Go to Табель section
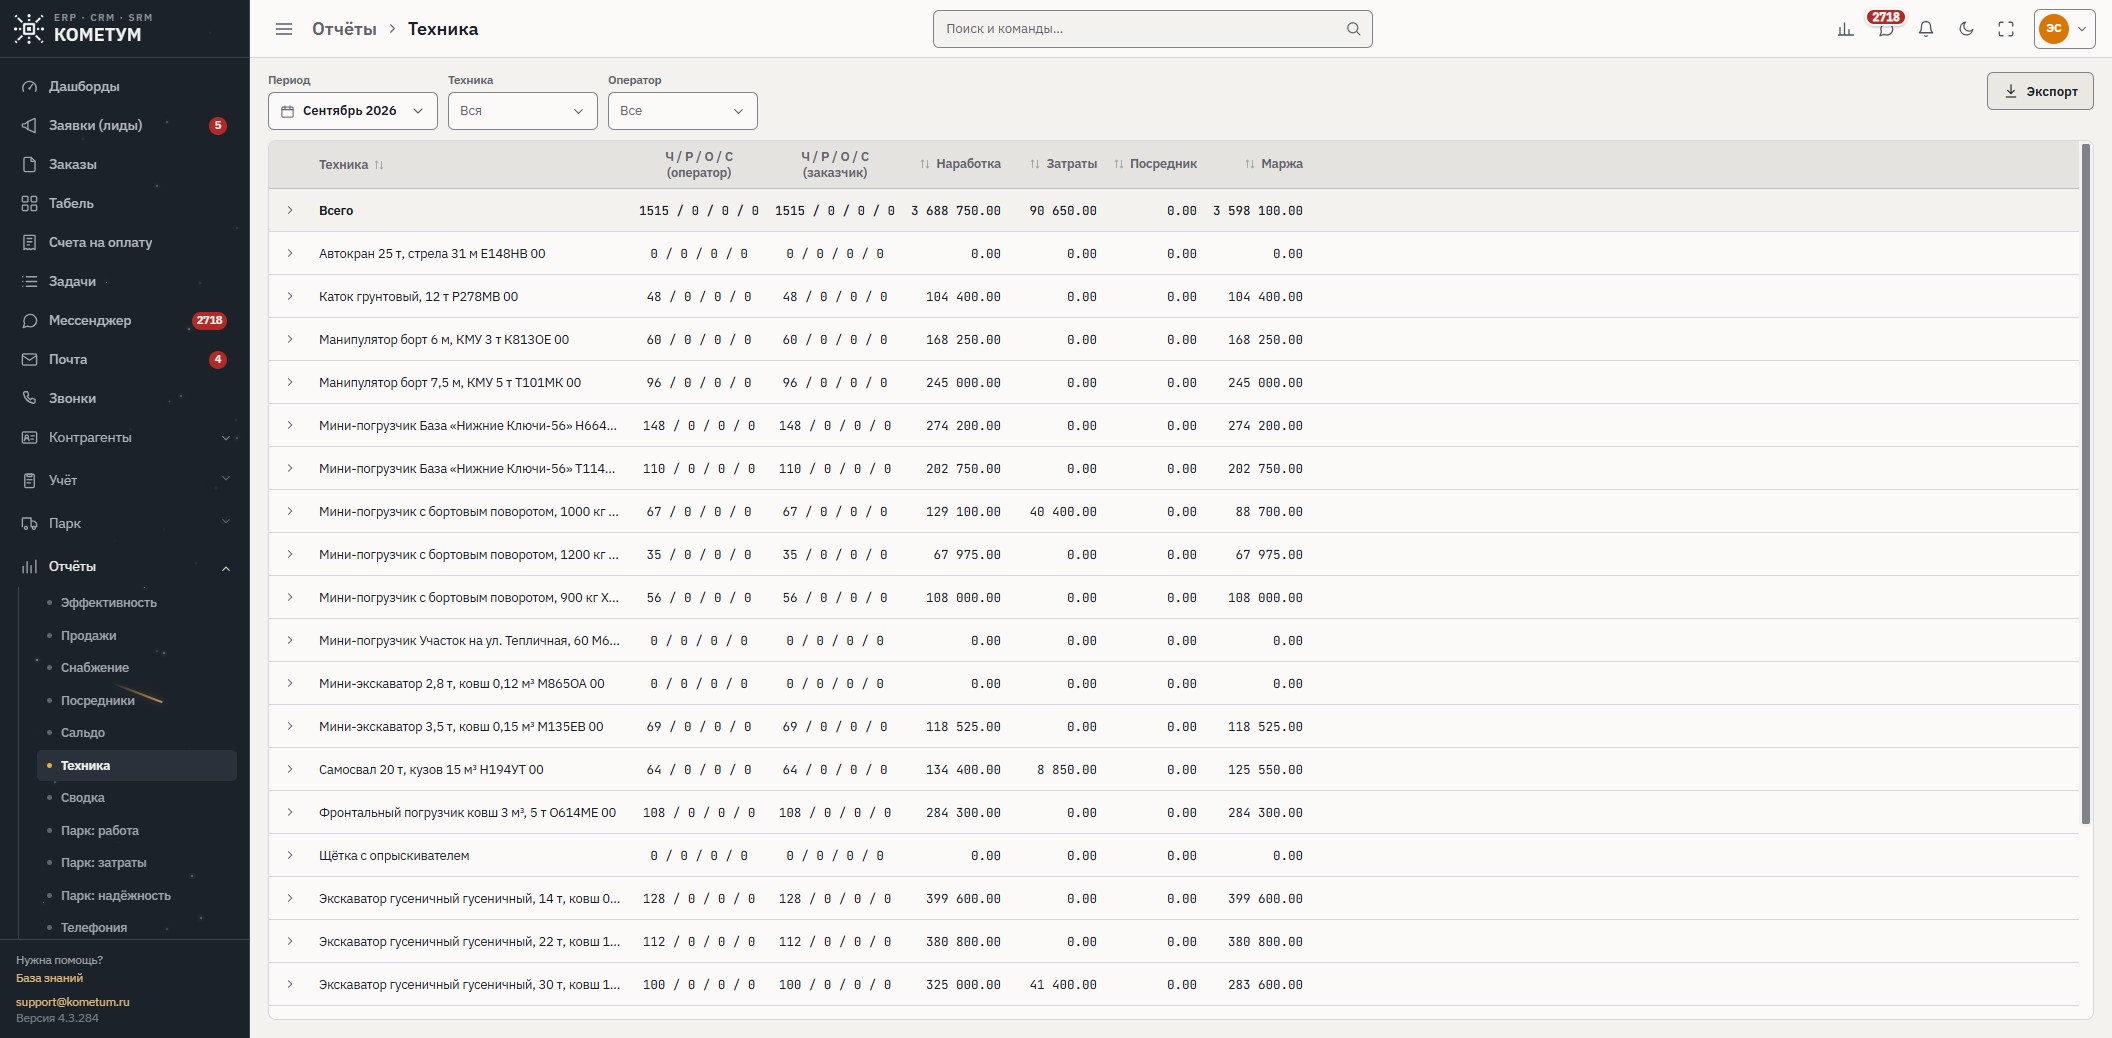 pos(125,203)
